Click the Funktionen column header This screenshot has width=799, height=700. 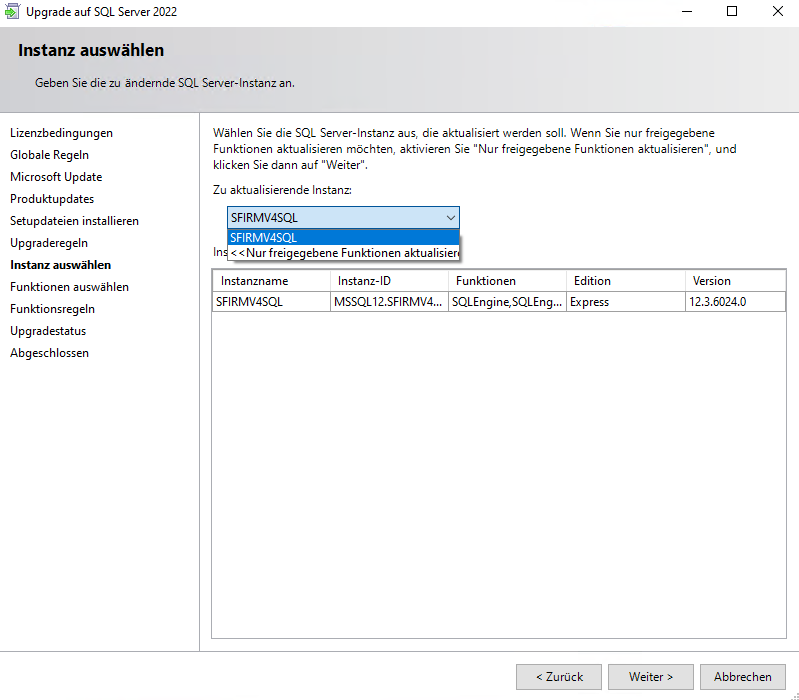508,281
